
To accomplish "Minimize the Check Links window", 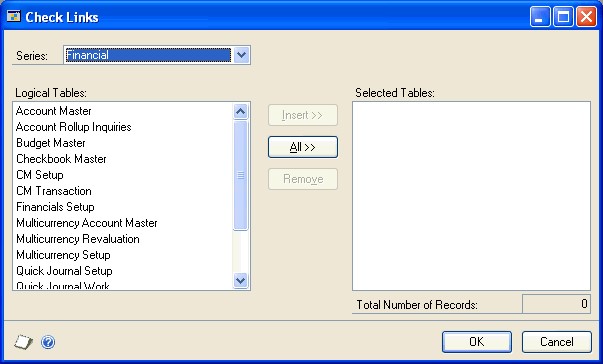I will [540, 17].
